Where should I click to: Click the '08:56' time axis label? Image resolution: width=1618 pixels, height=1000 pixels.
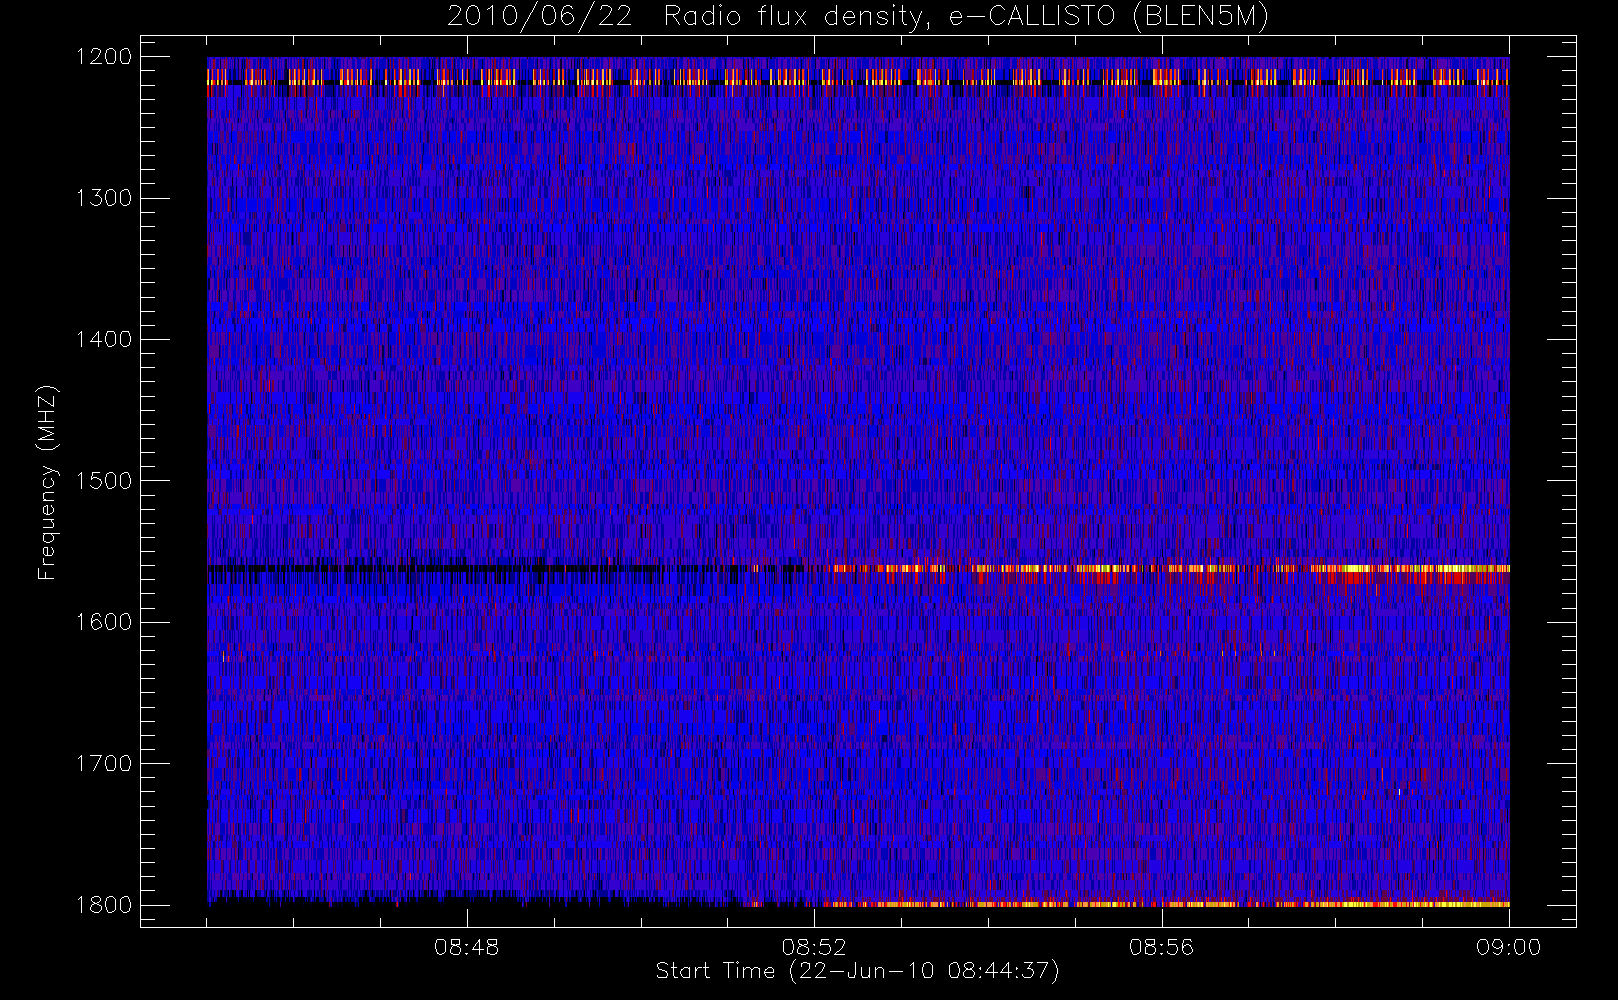point(1161,947)
